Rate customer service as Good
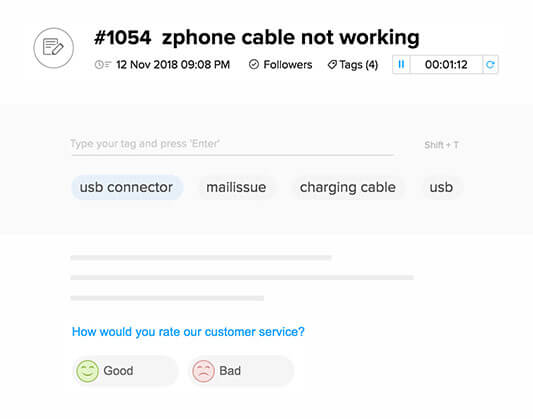This screenshot has height=419, width=533. coord(125,371)
